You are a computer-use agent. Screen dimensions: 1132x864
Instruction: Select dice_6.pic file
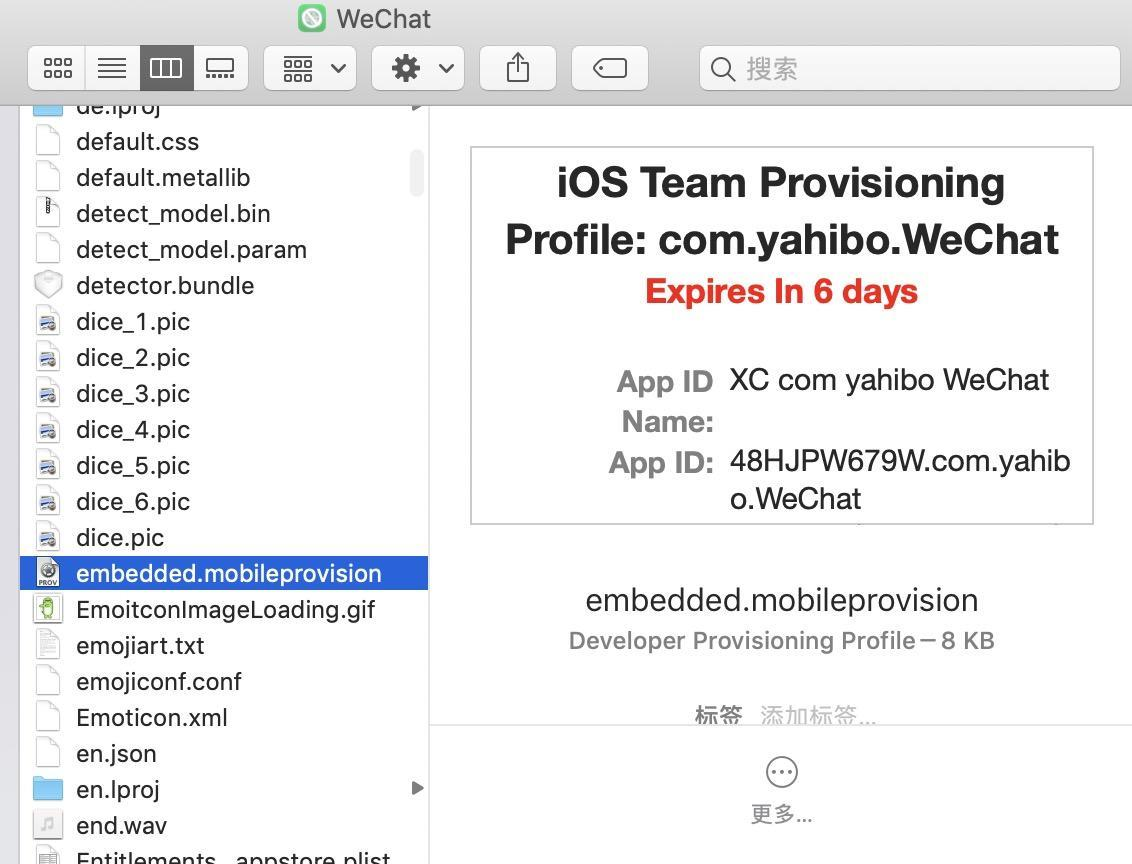pos(224,502)
